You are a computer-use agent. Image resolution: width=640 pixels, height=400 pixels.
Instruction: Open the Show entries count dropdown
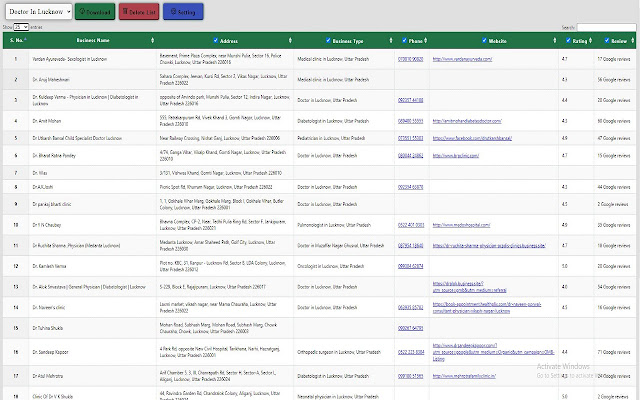point(21,27)
